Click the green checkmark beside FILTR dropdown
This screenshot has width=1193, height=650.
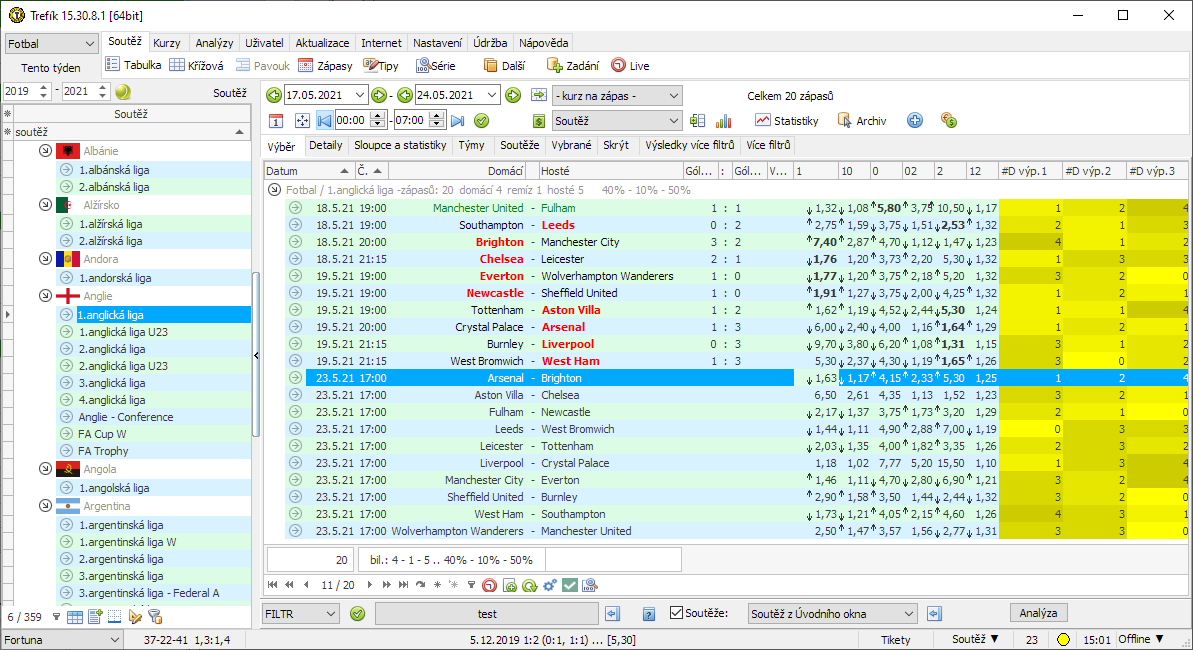357,613
